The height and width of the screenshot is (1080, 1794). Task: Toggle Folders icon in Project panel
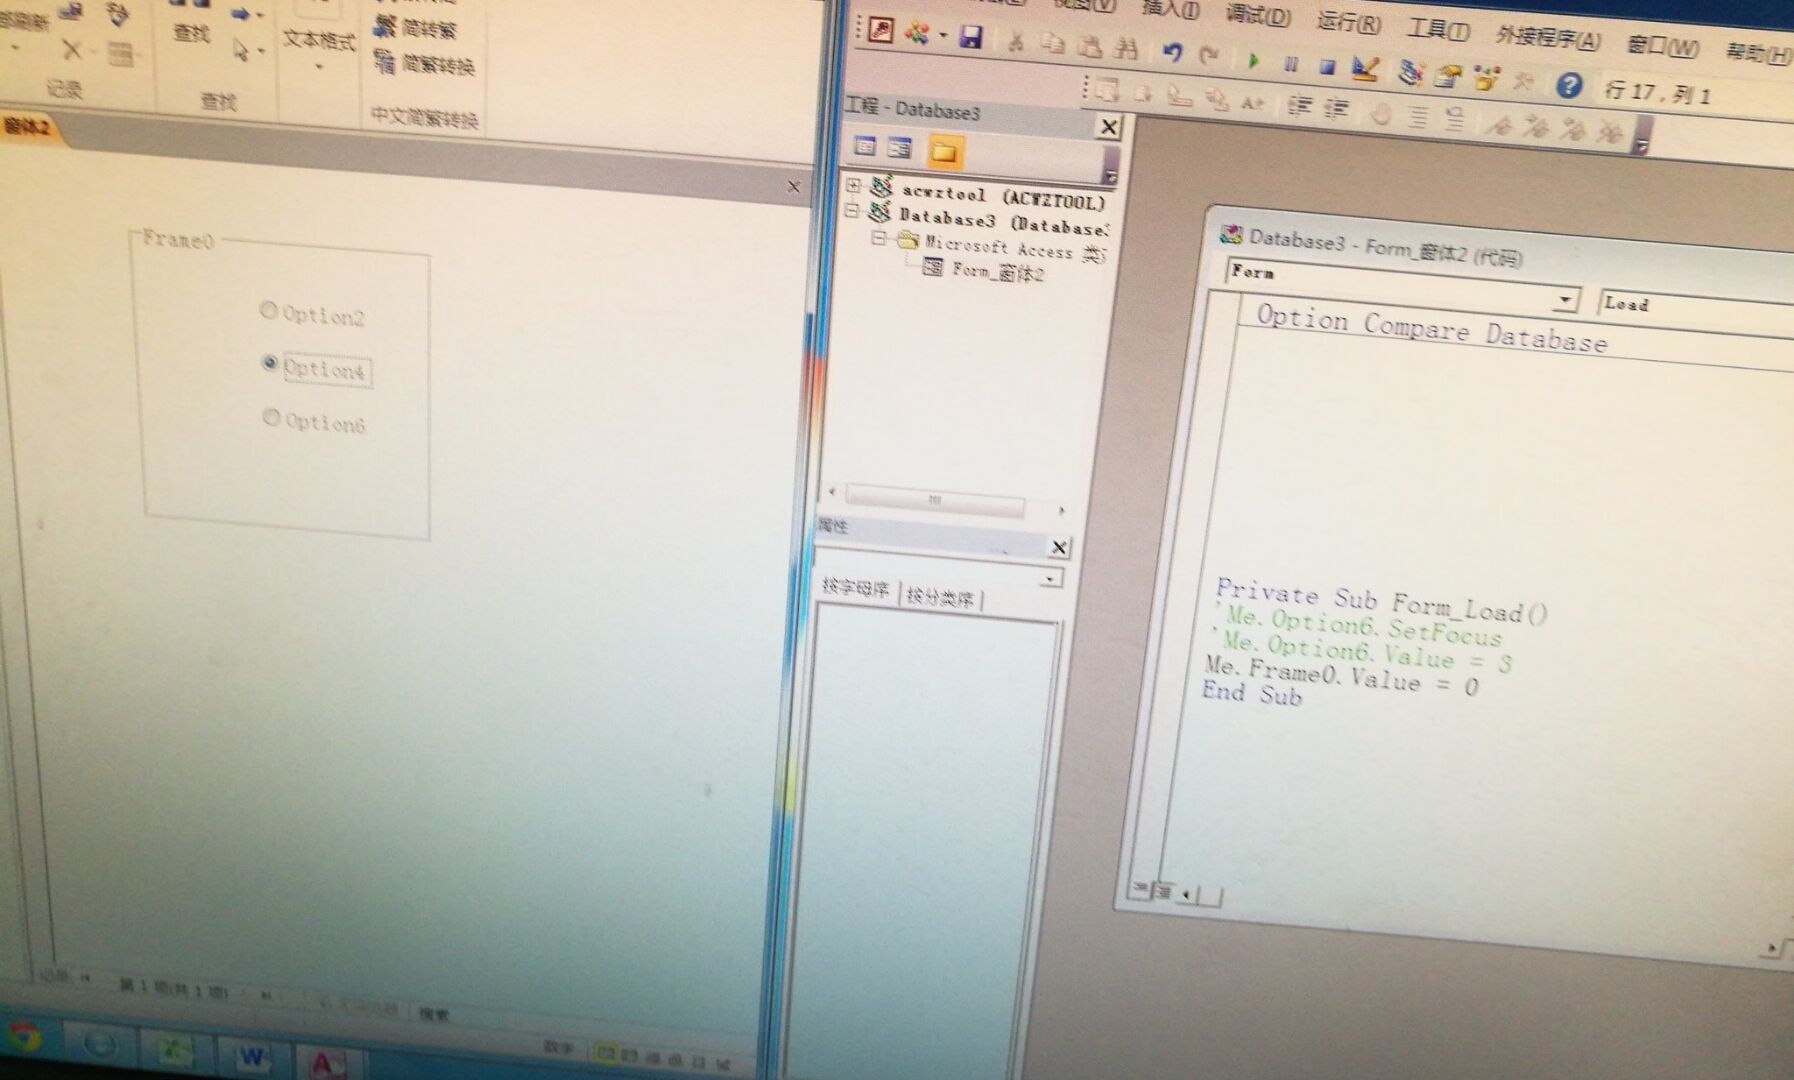(x=943, y=152)
